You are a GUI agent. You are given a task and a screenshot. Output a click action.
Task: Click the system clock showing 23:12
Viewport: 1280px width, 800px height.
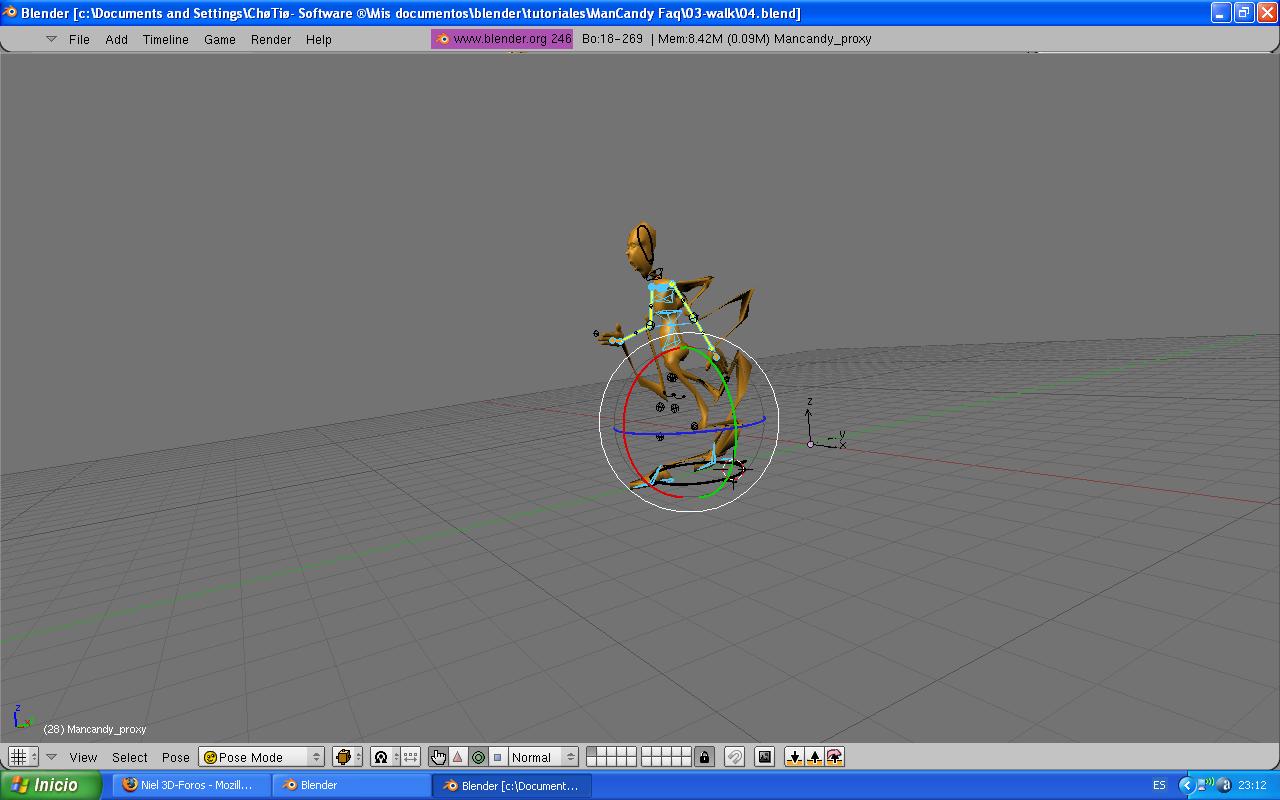pyautogui.click(x=1252, y=785)
